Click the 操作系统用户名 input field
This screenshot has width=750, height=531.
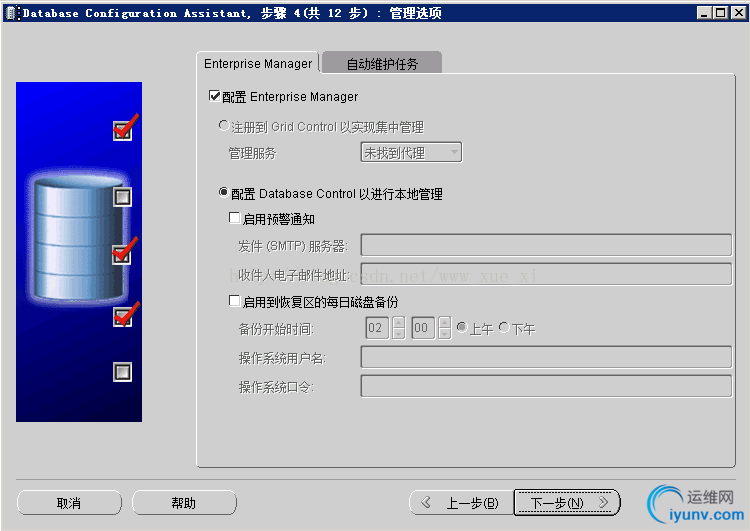(546, 357)
